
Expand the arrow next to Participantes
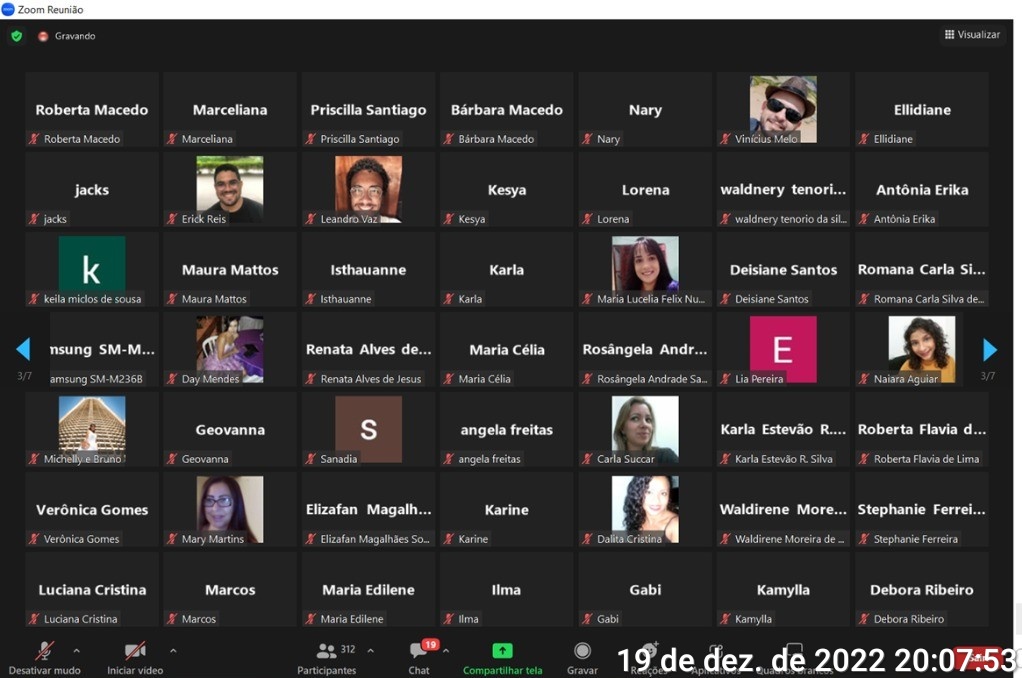[x=370, y=650]
